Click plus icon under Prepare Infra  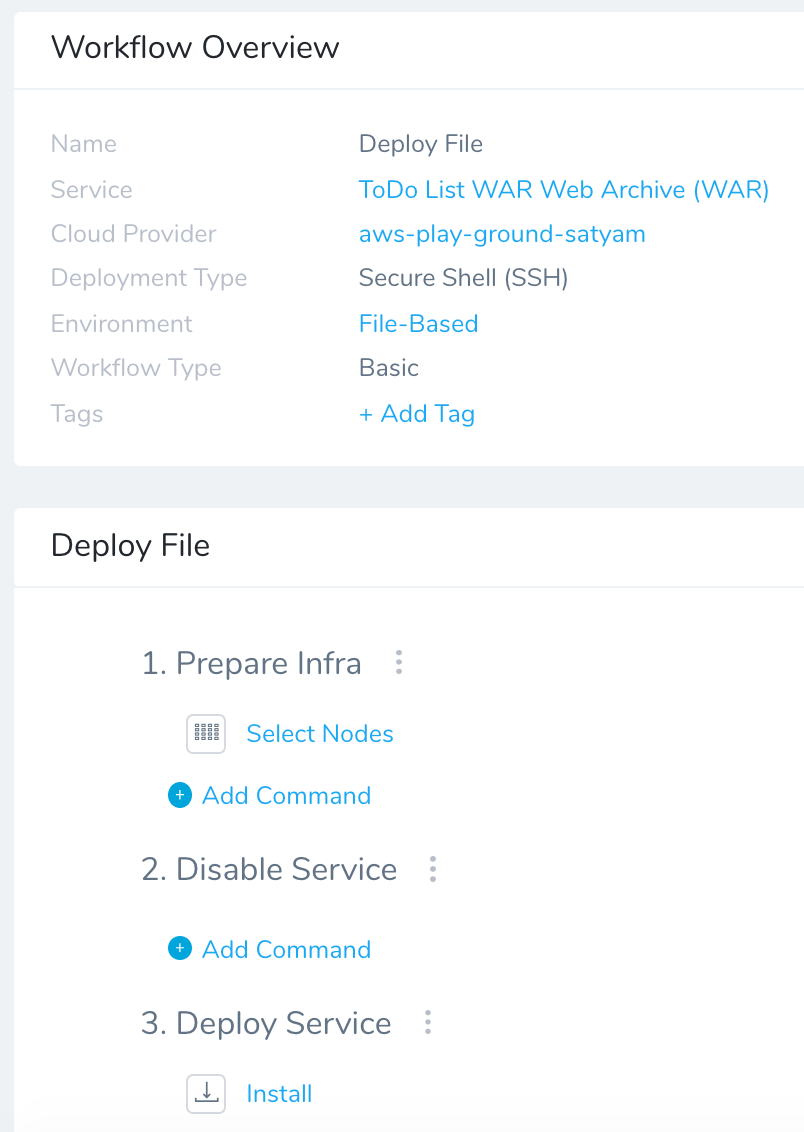click(180, 796)
